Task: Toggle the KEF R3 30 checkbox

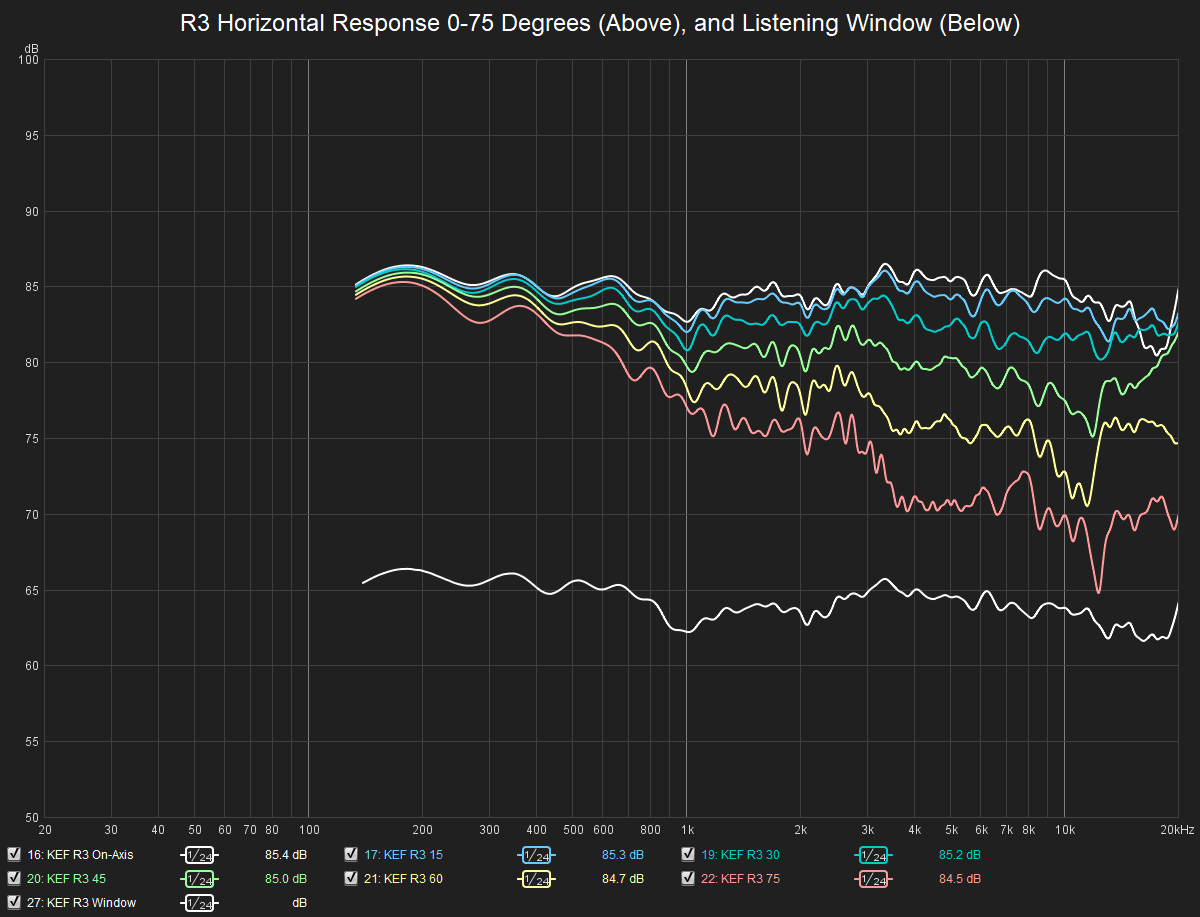Action: tap(688, 854)
